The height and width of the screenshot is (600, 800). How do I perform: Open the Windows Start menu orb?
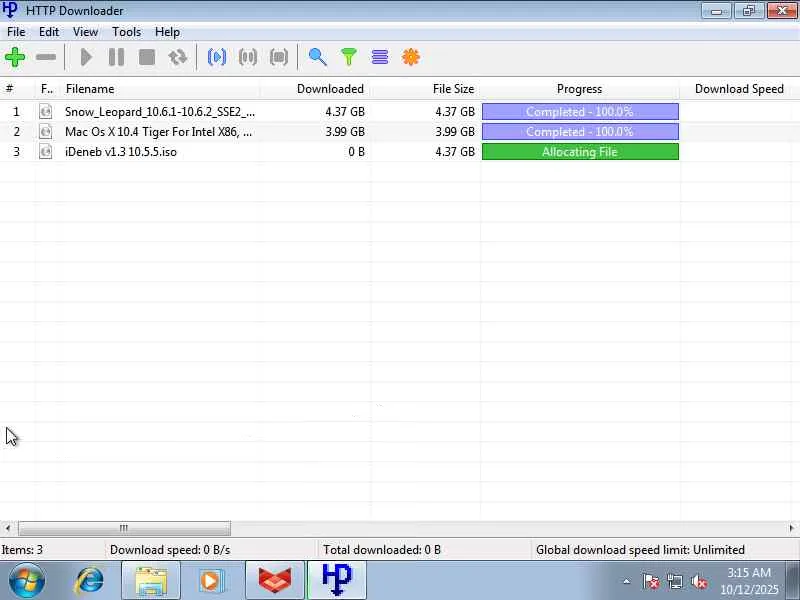[27, 580]
